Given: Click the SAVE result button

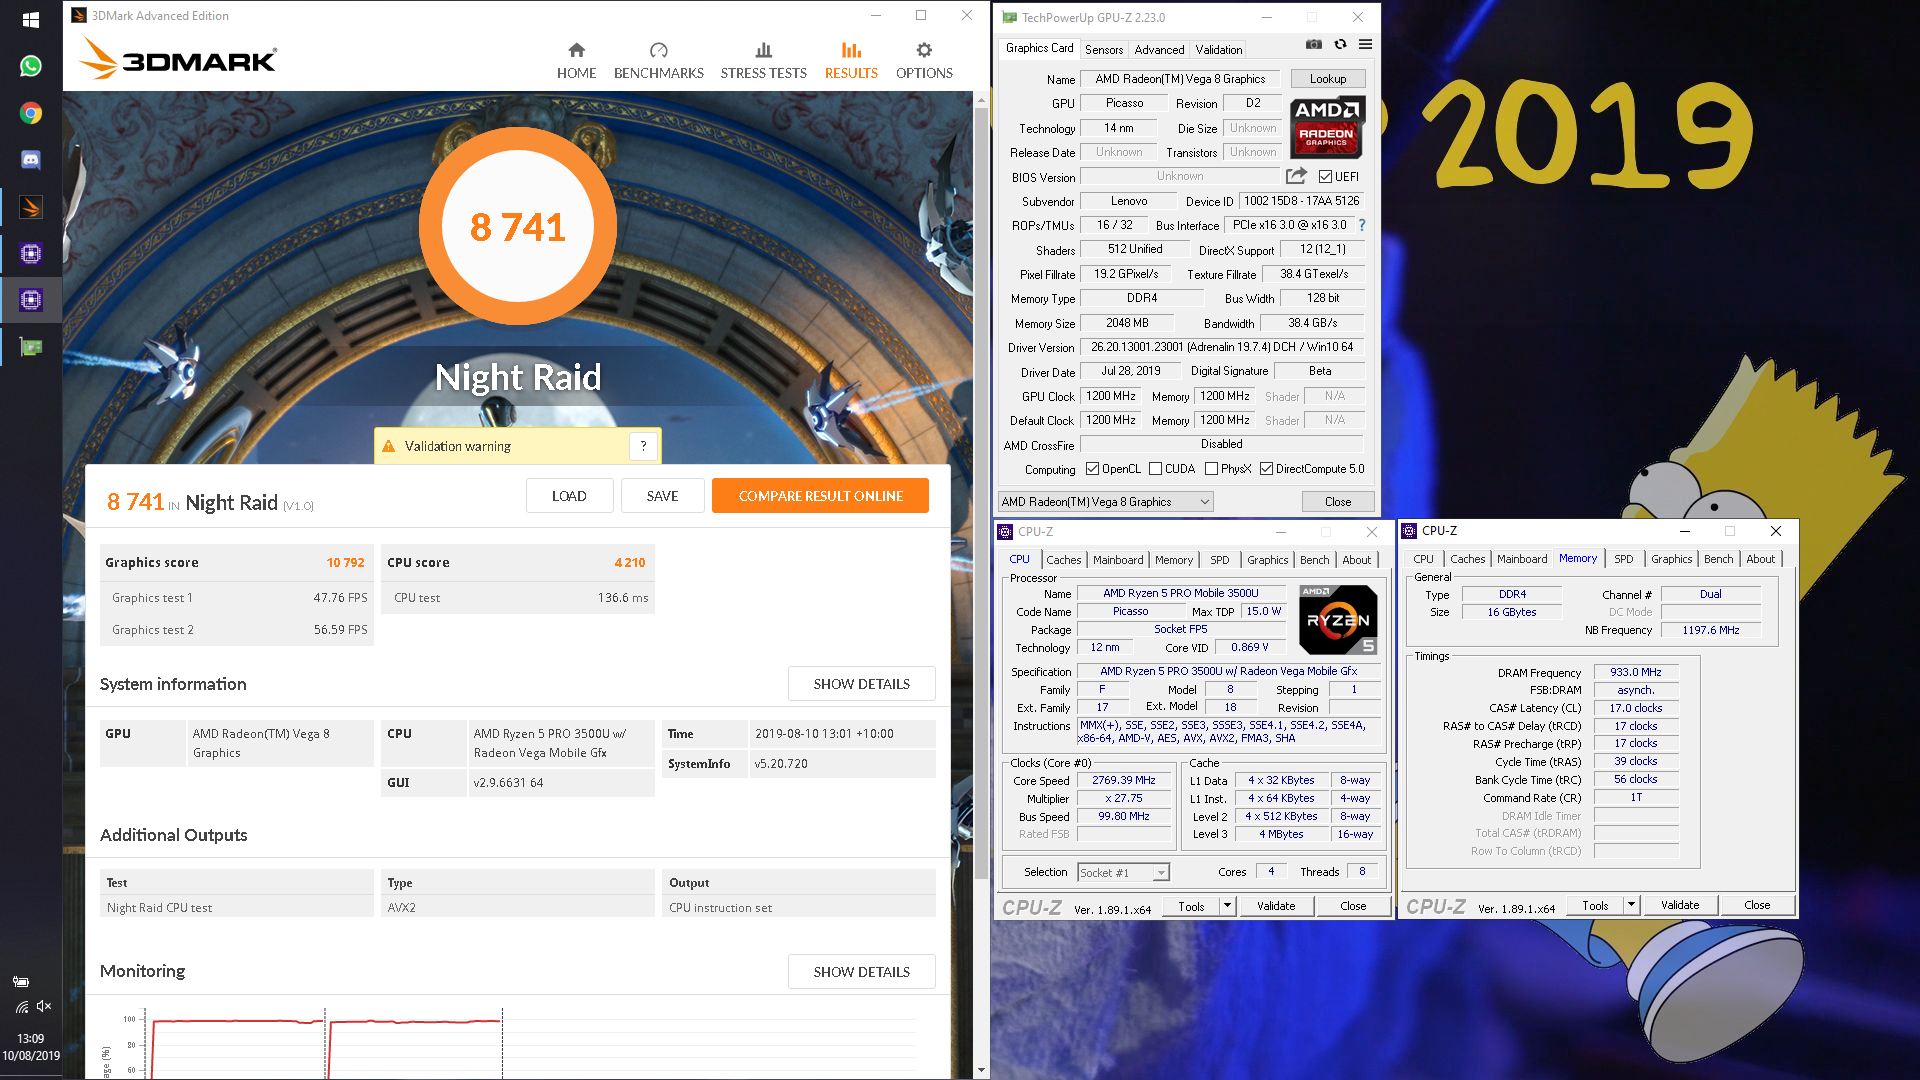Looking at the screenshot, I should 662,496.
